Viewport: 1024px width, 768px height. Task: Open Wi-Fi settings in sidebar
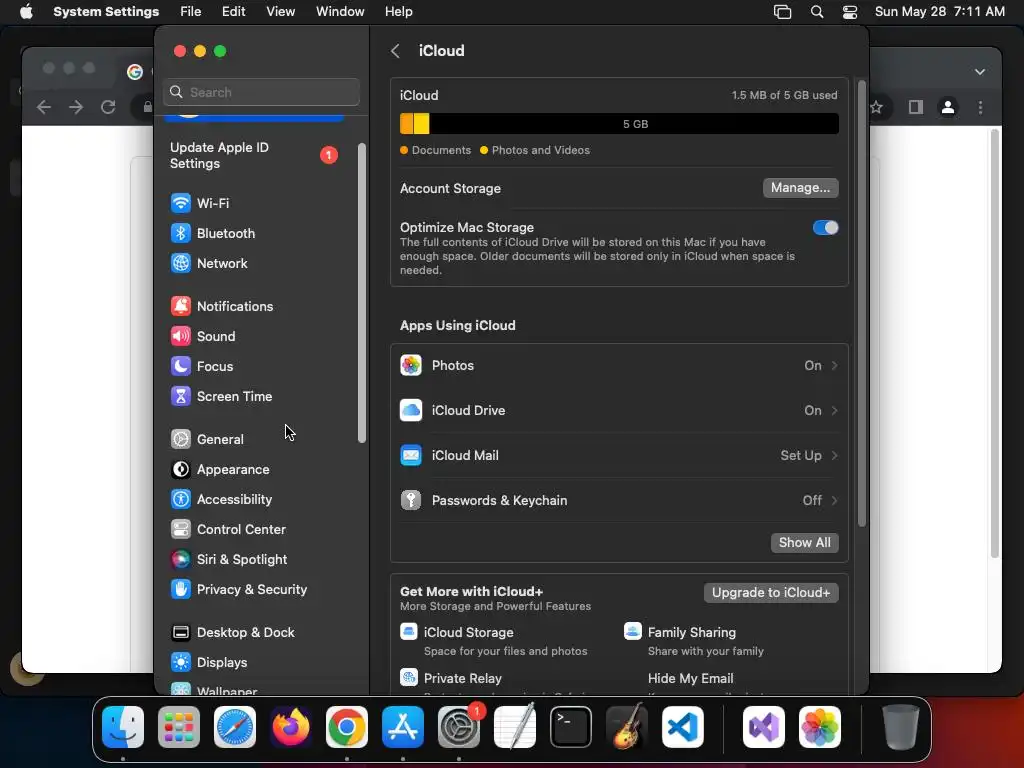click(200, 203)
